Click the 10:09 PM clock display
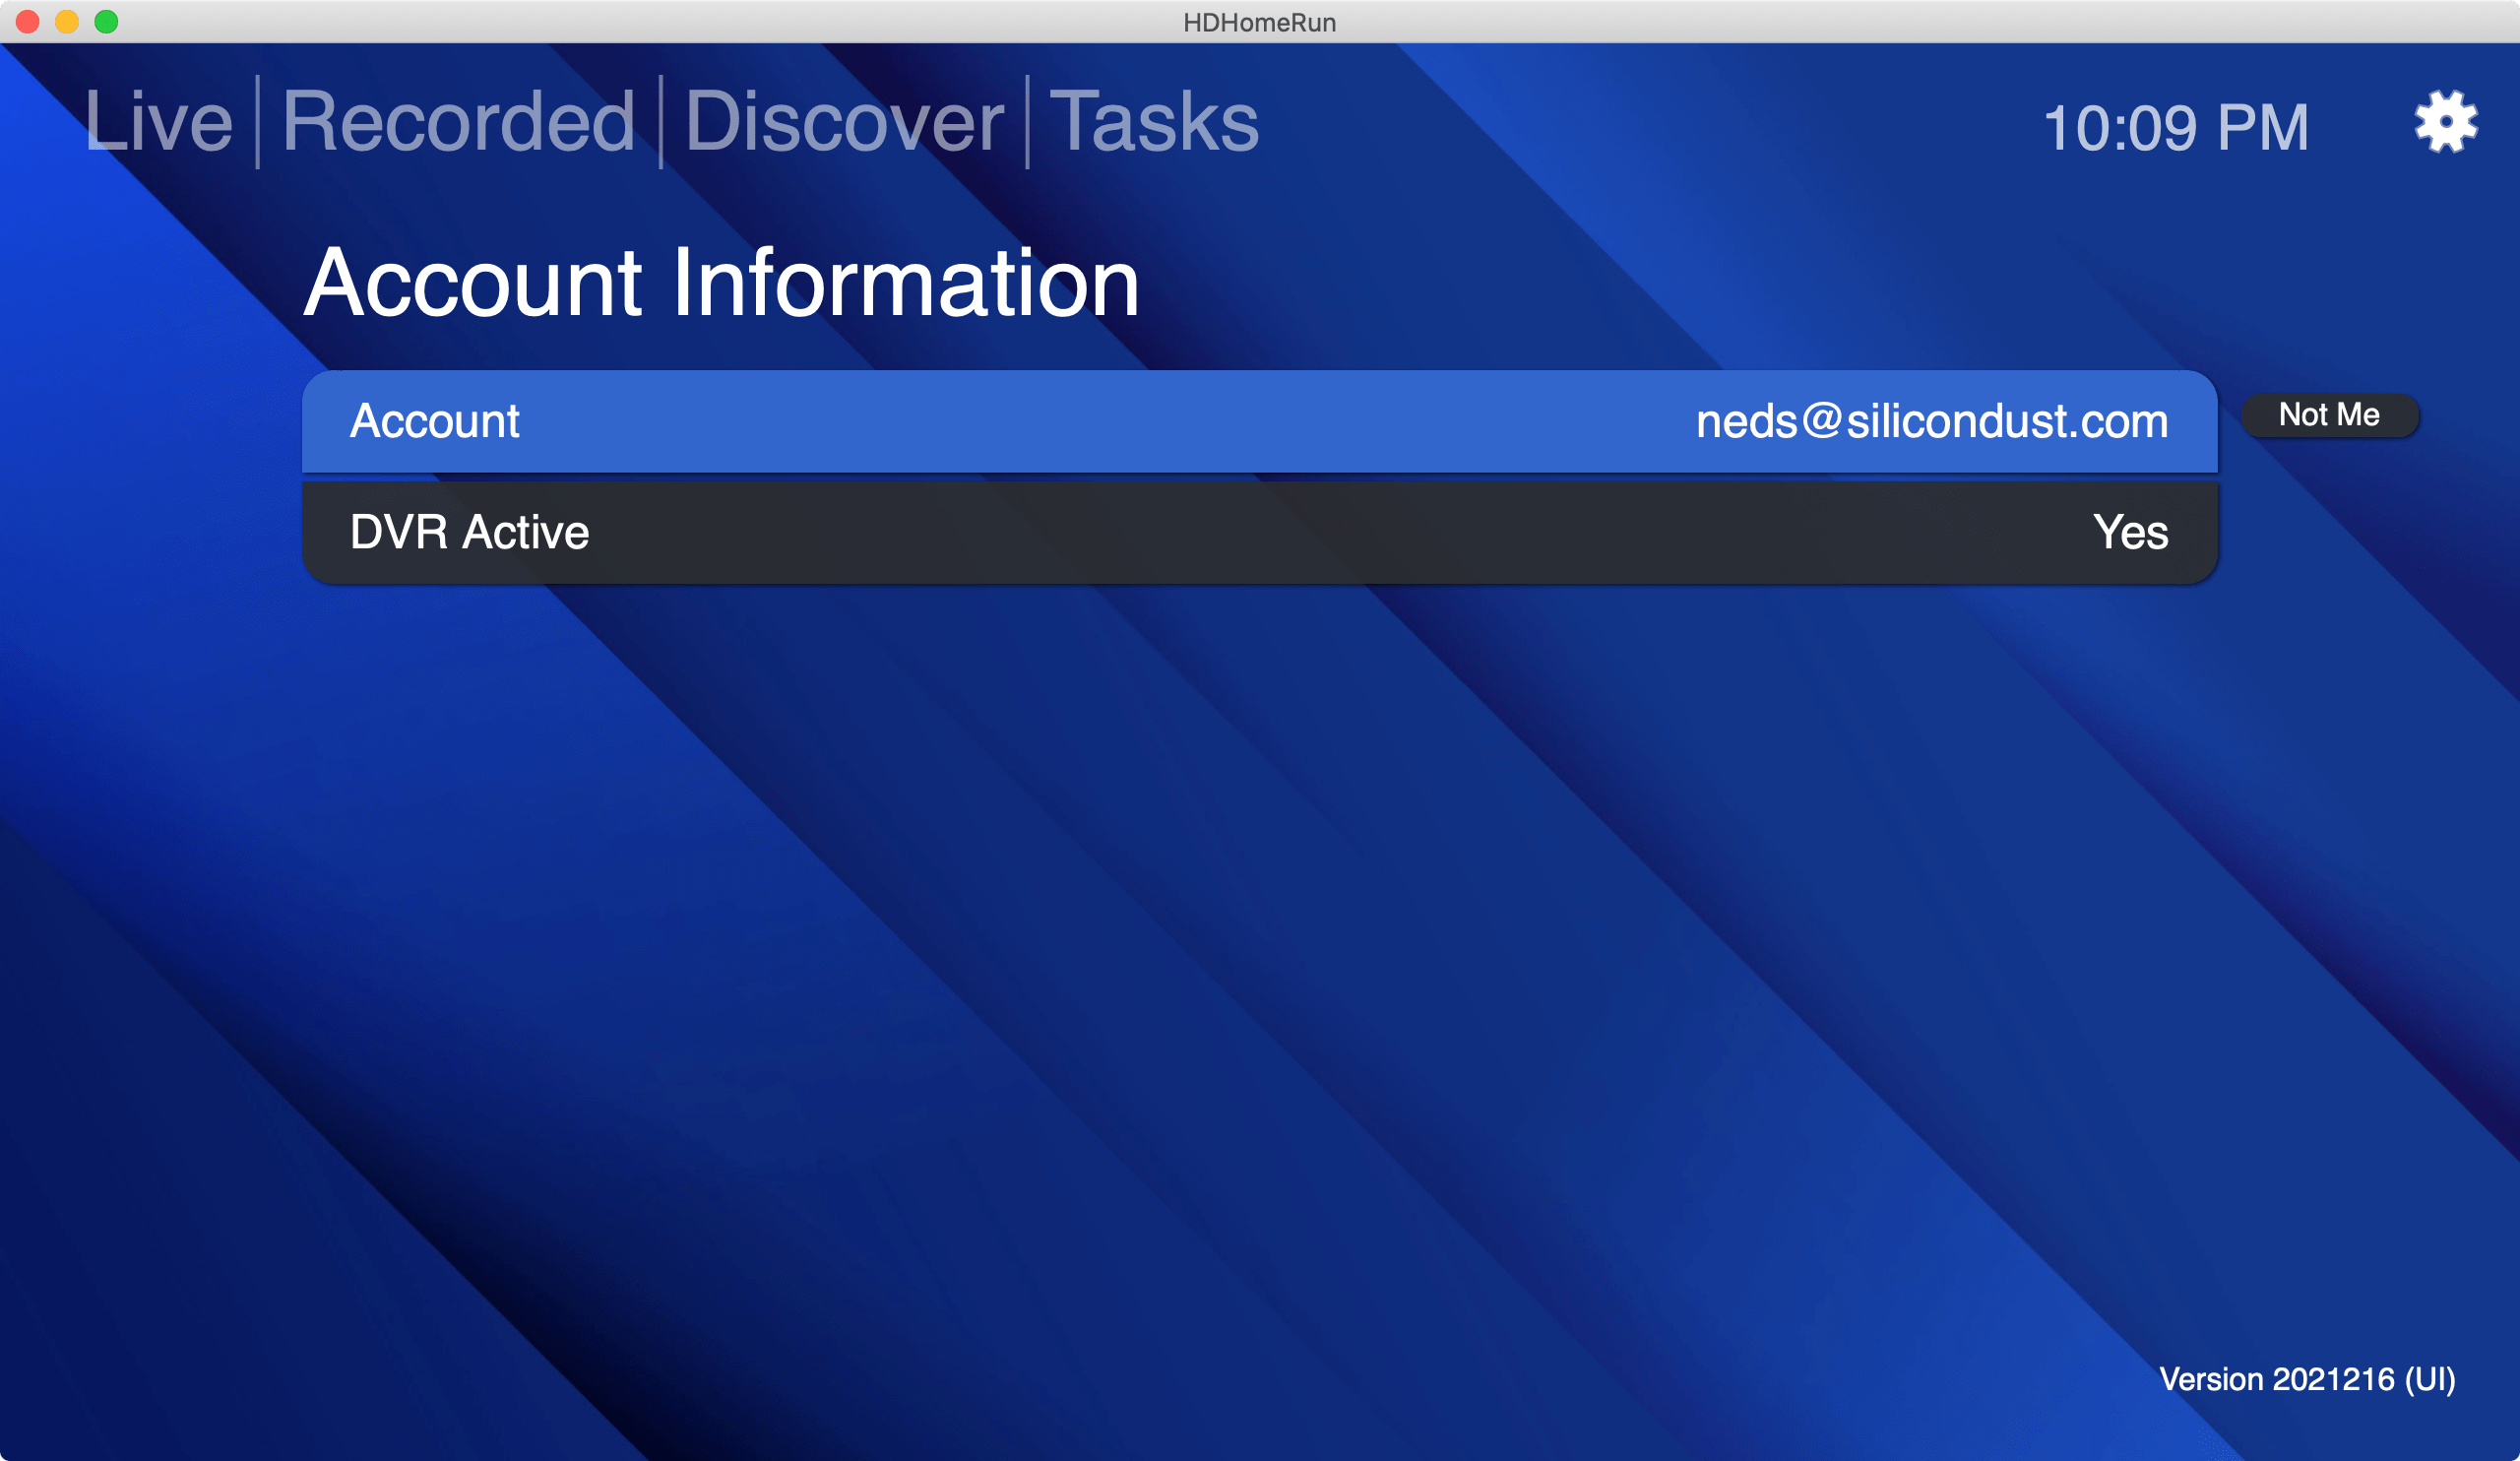The image size is (2520, 1461). pos(2175,128)
